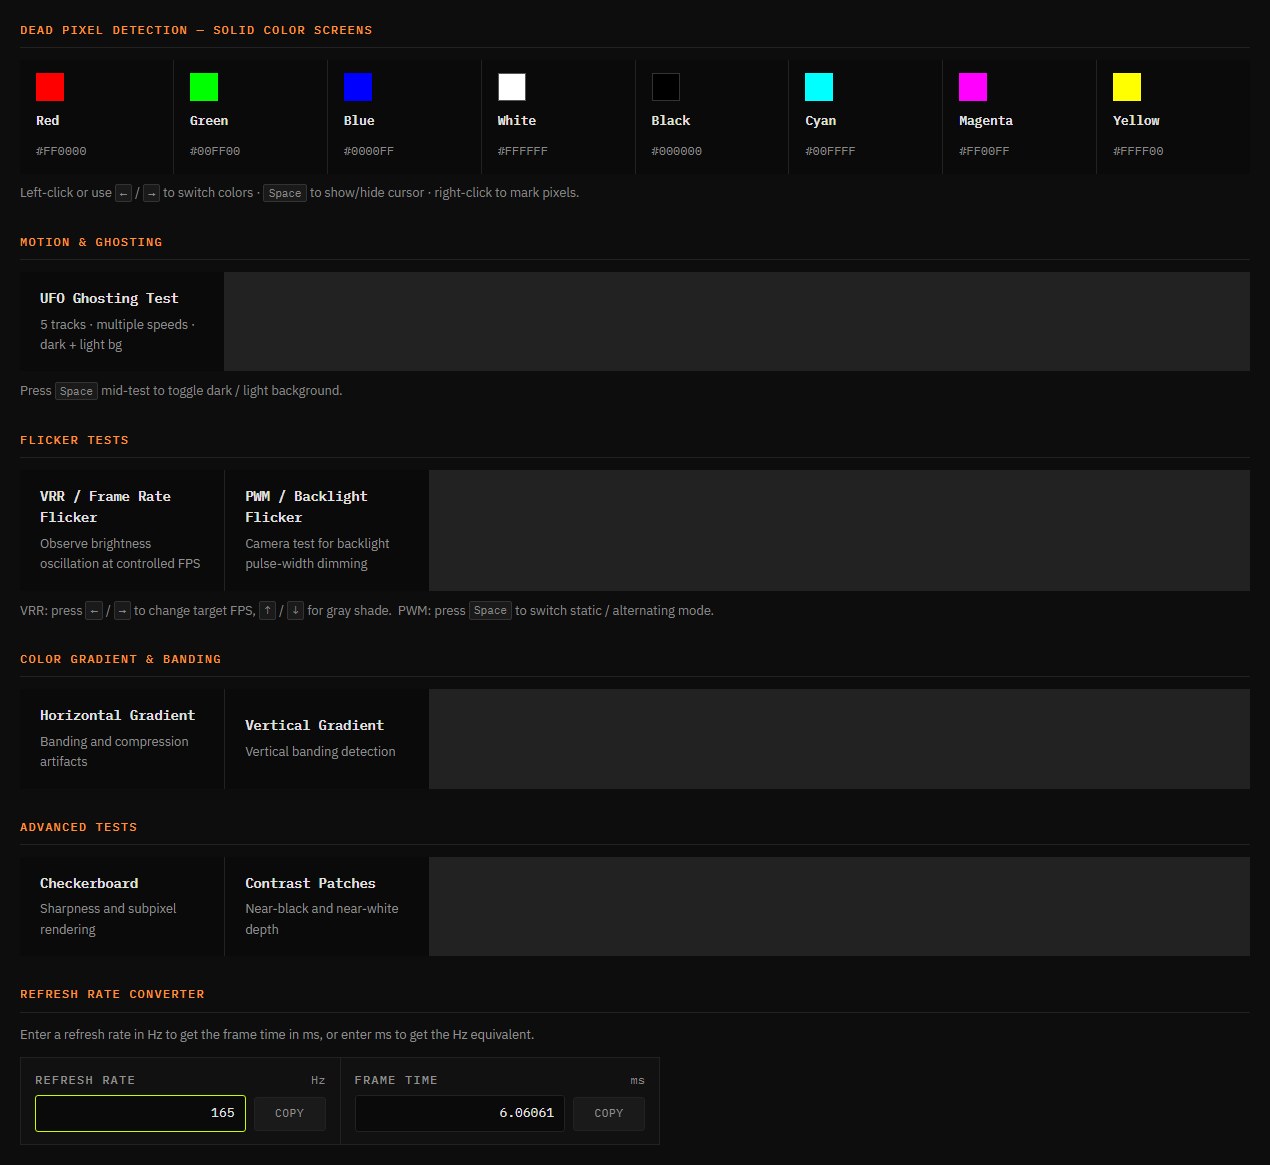
Task: Click the #000000 hex code
Action: pos(677,152)
